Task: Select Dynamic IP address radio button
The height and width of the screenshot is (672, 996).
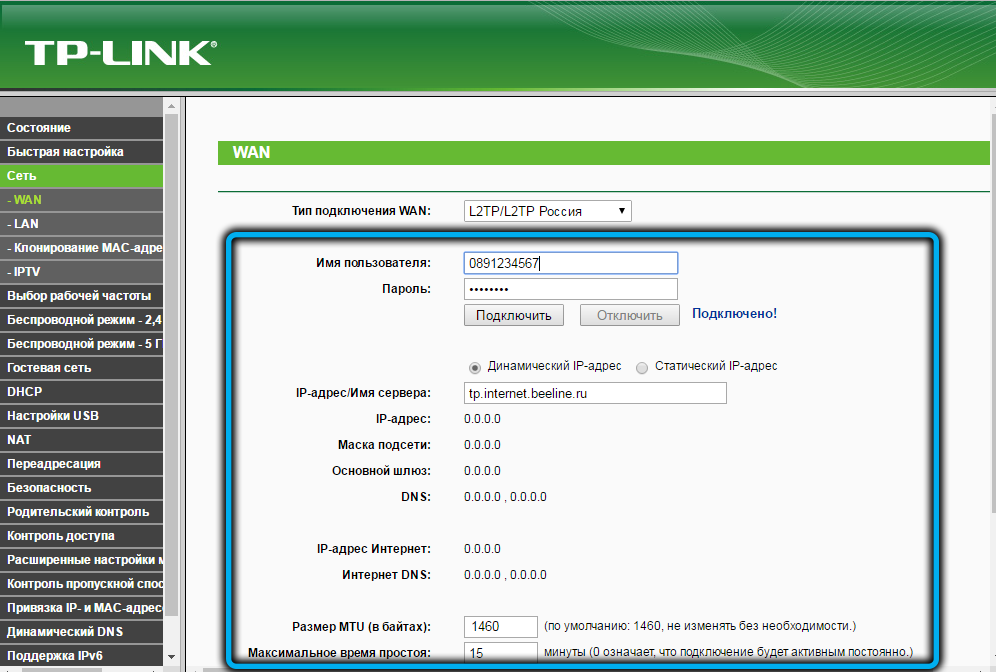Action: pos(475,367)
